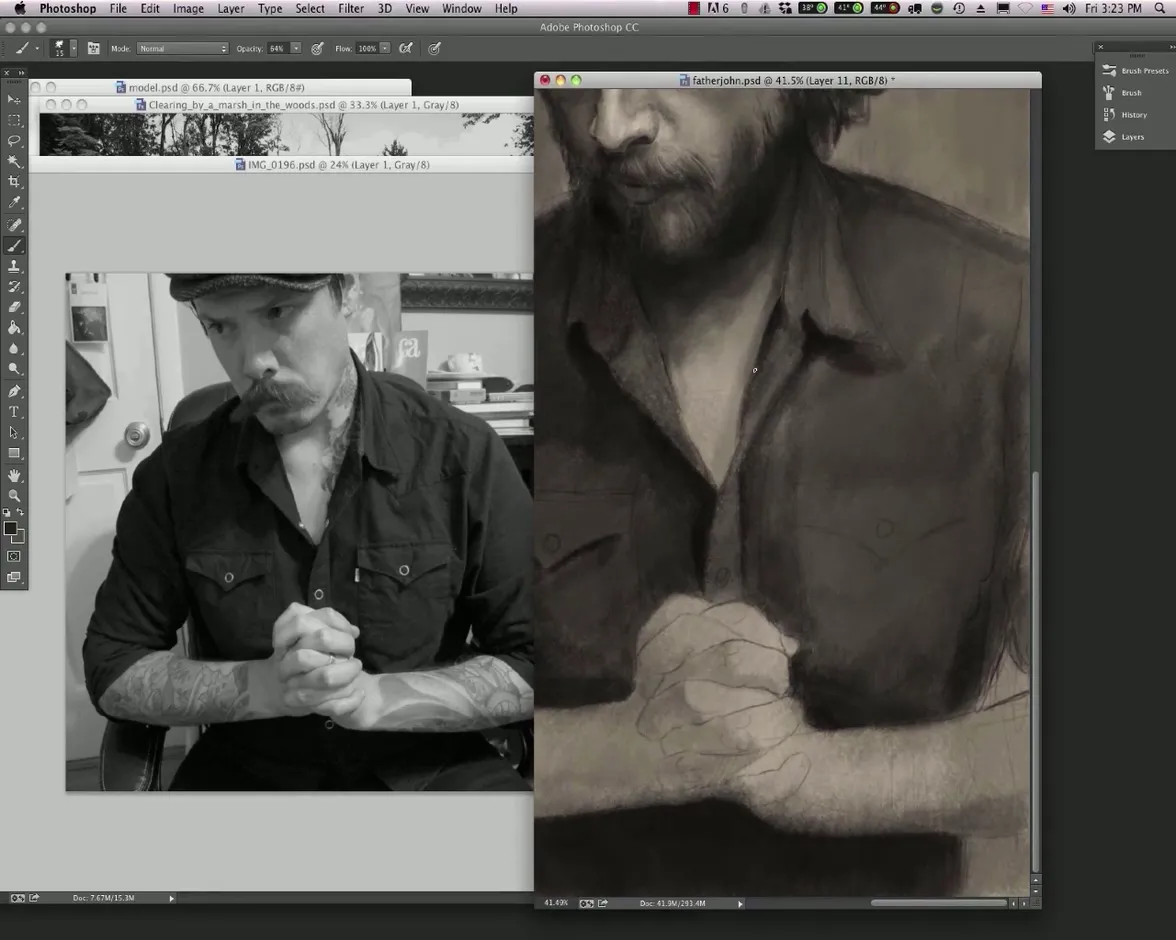This screenshot has width=1176, height=940.
Task: Select the Clone Stamp tool
Action: click(x=14, y=266)
